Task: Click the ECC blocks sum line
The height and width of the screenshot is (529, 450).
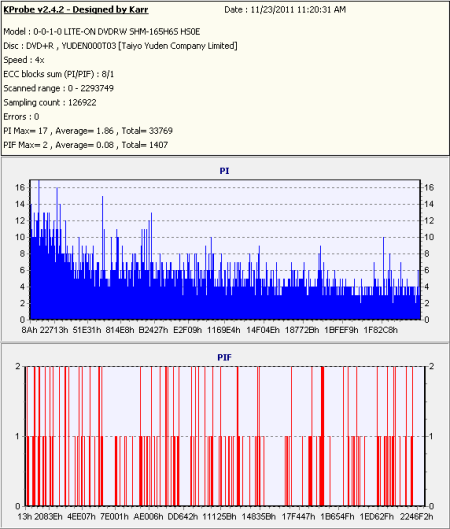Action: pos(58,74)
